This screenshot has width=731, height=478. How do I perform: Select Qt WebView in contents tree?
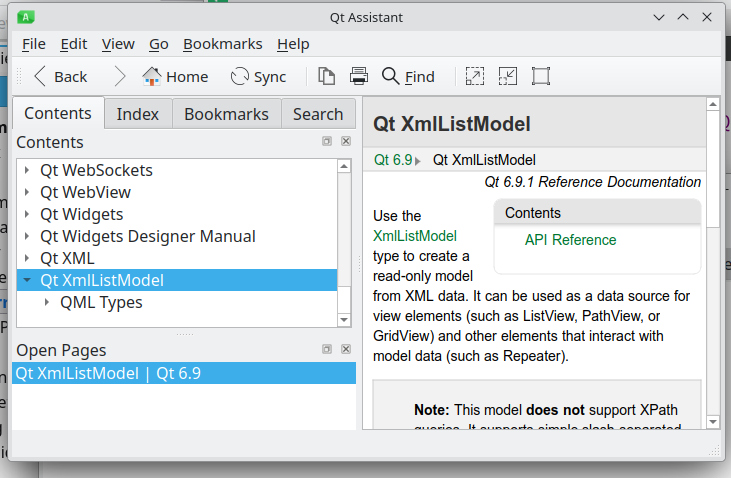click(x=85, y=192)
